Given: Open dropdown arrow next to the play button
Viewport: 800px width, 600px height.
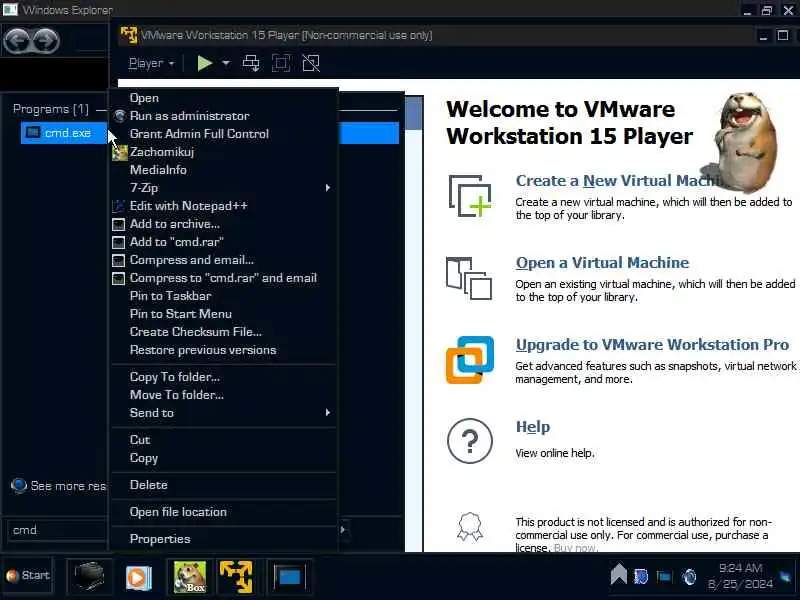Looking at the screenshot, I should [226, 63].
